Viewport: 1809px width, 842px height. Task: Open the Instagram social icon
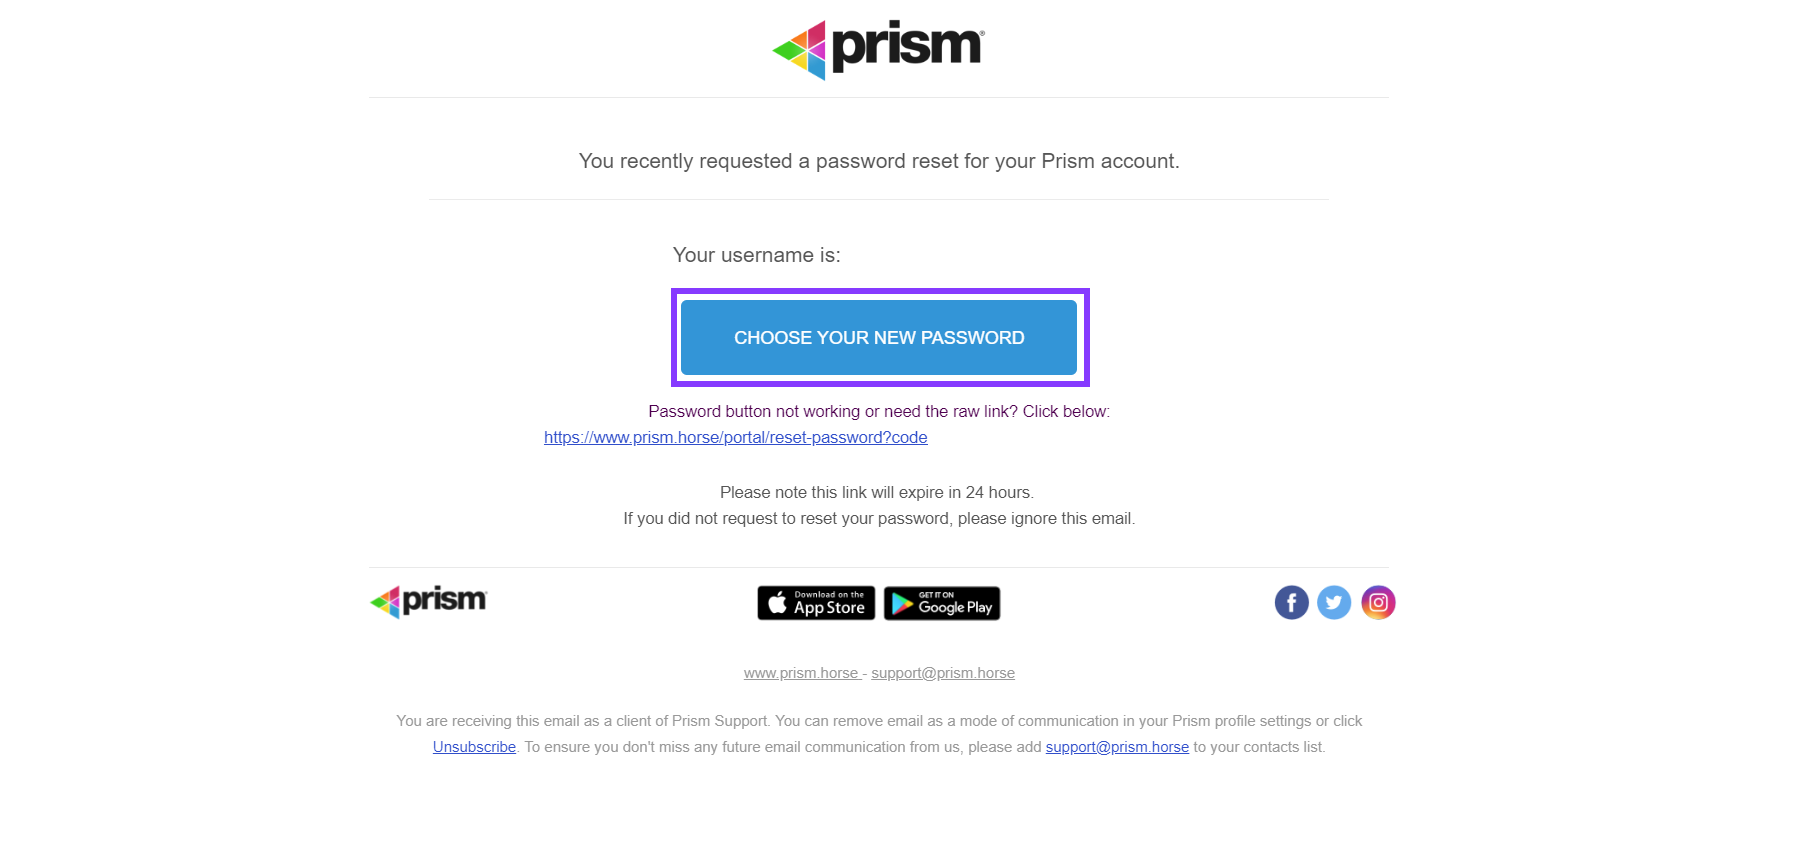pos(1378,602)
